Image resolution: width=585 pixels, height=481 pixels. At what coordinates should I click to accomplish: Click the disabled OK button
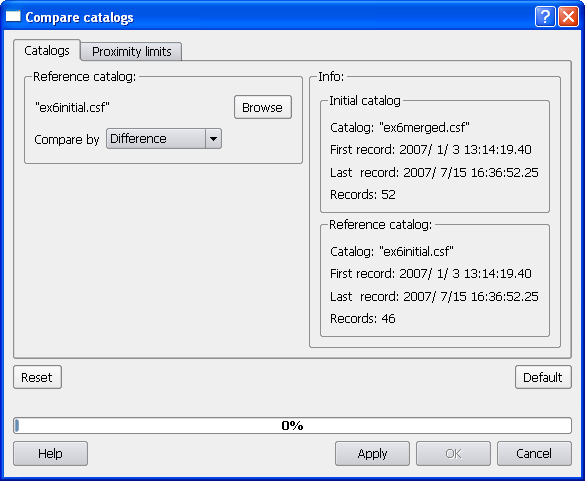[x=453, y=454]
